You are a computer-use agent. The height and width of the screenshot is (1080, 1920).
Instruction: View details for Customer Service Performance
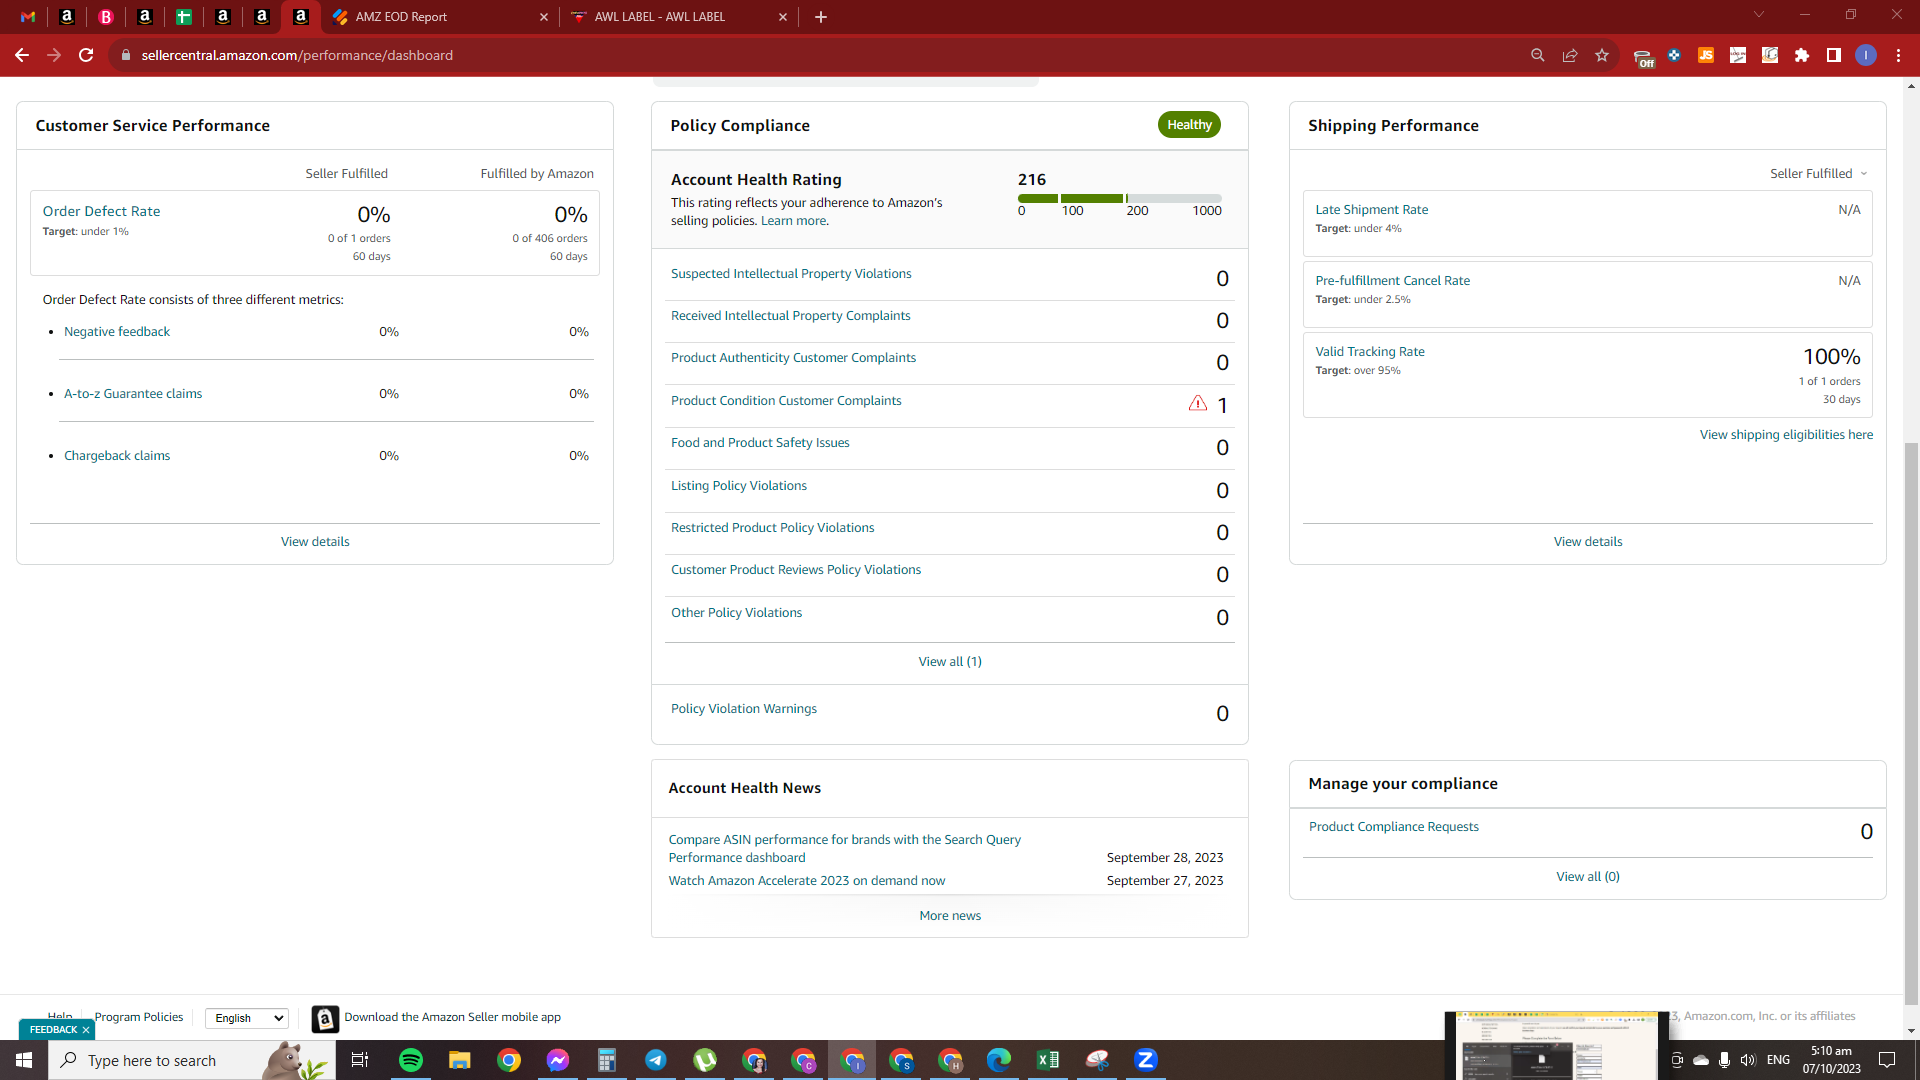click(x=315, y=542)
